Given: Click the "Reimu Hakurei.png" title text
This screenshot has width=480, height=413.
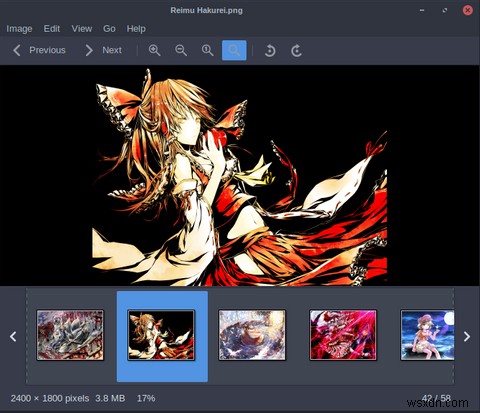Looking at the screenshot, I should click(206, 10).
